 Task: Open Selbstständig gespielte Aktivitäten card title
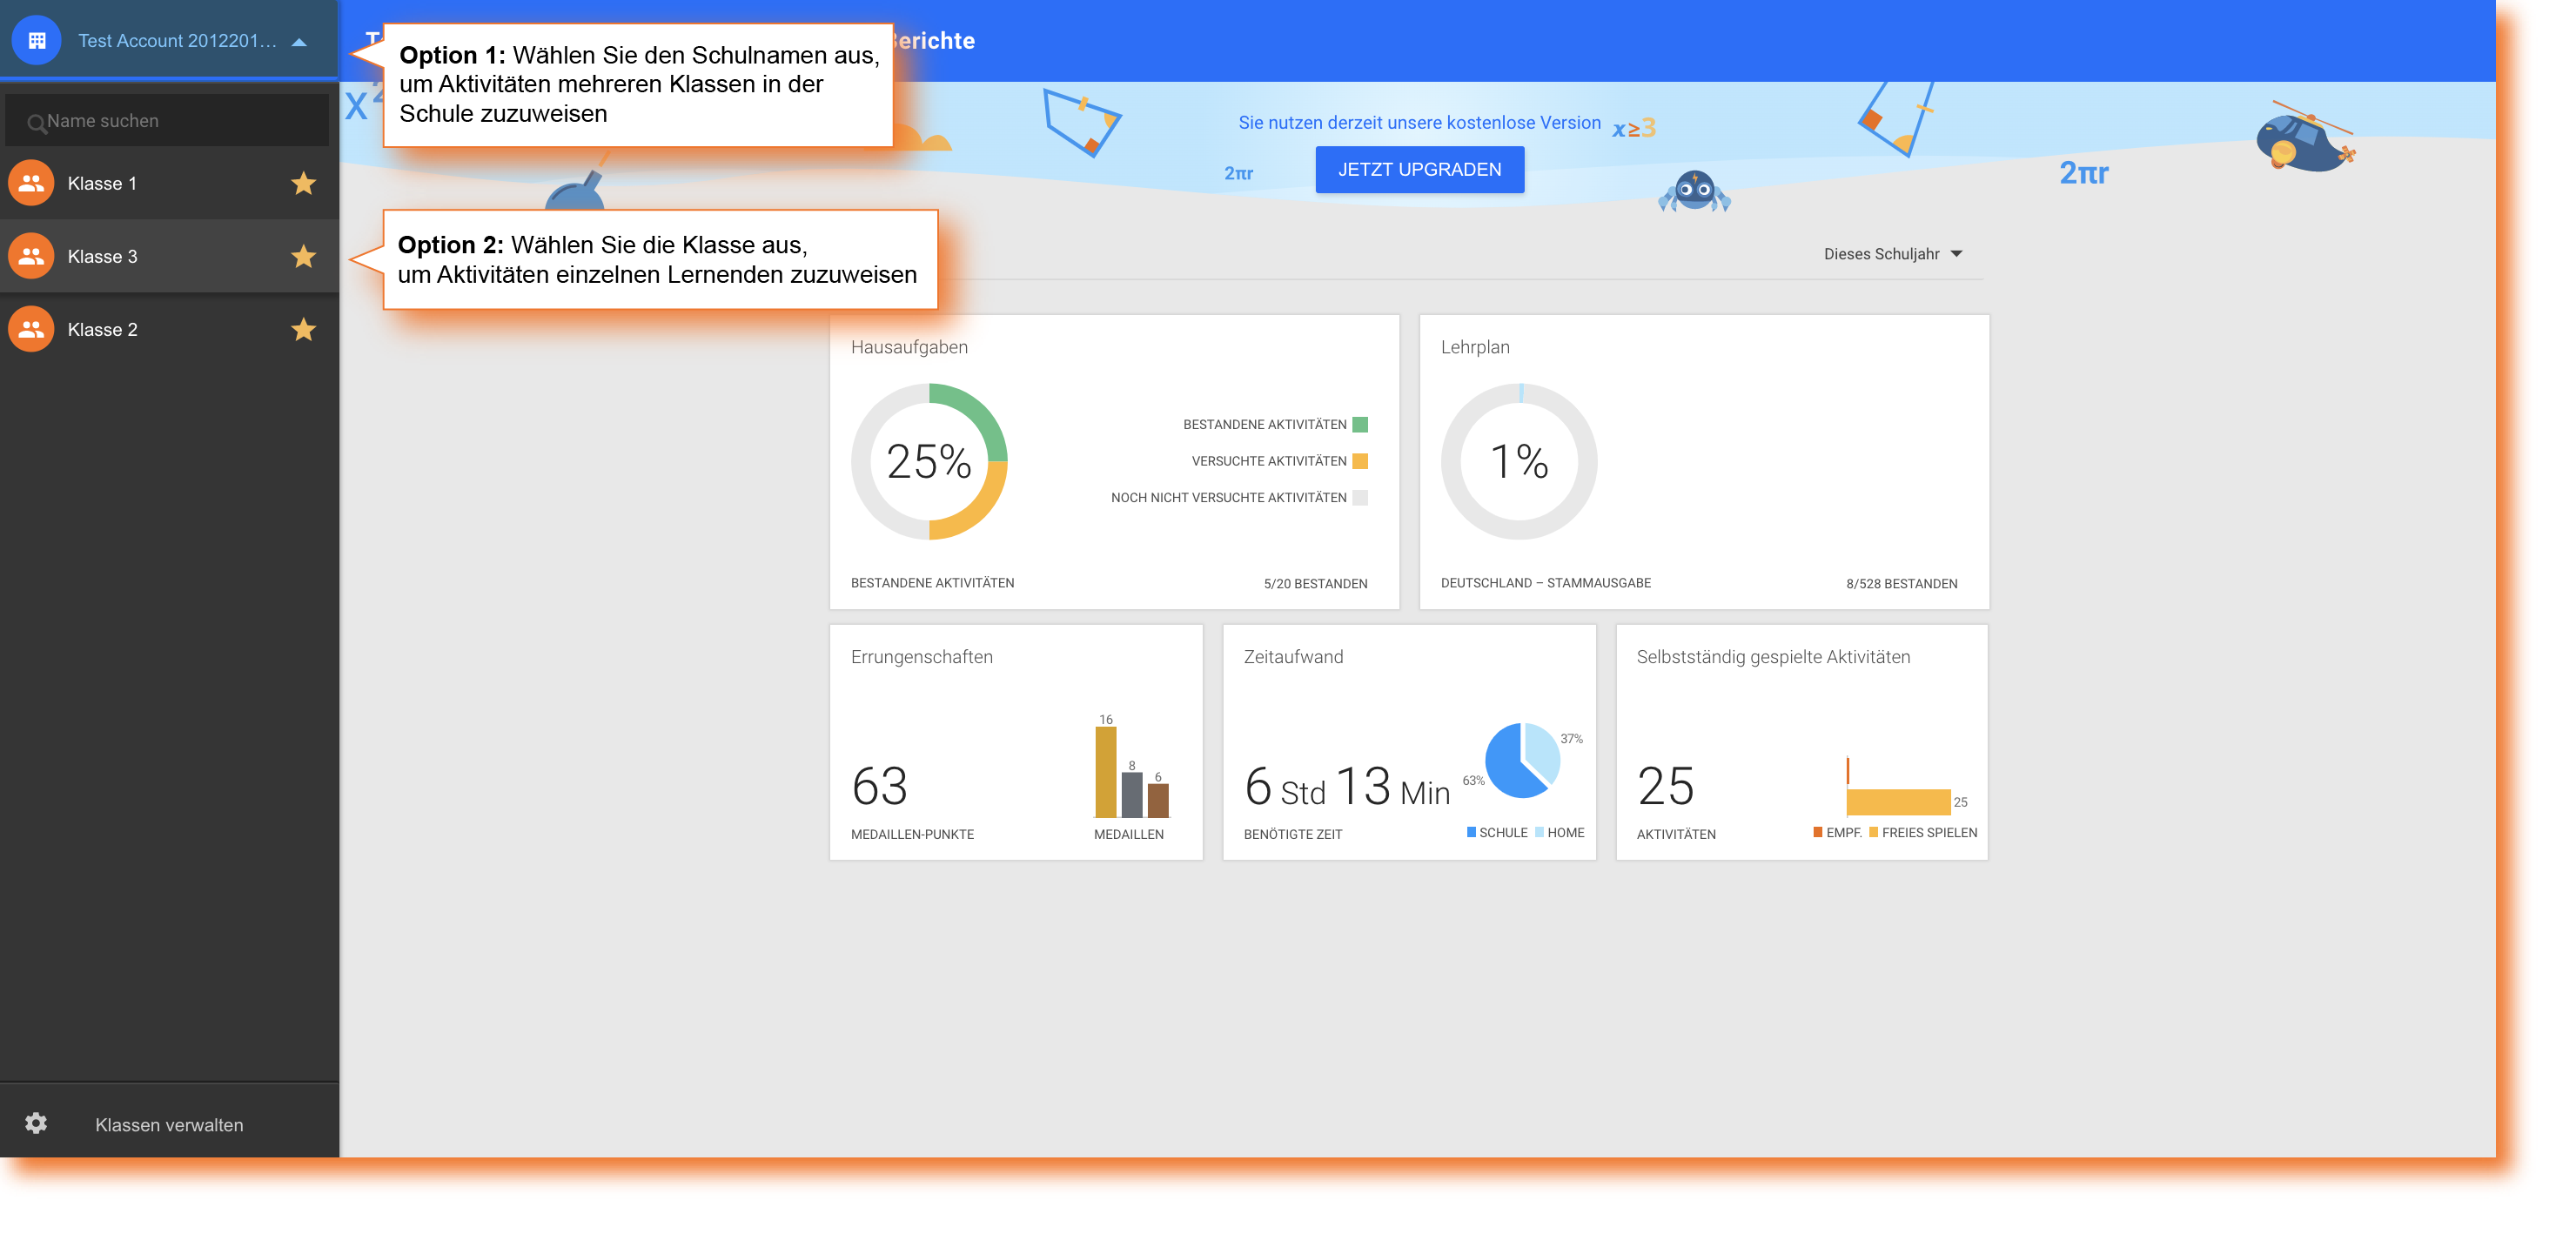click(x=1772, y=657)
